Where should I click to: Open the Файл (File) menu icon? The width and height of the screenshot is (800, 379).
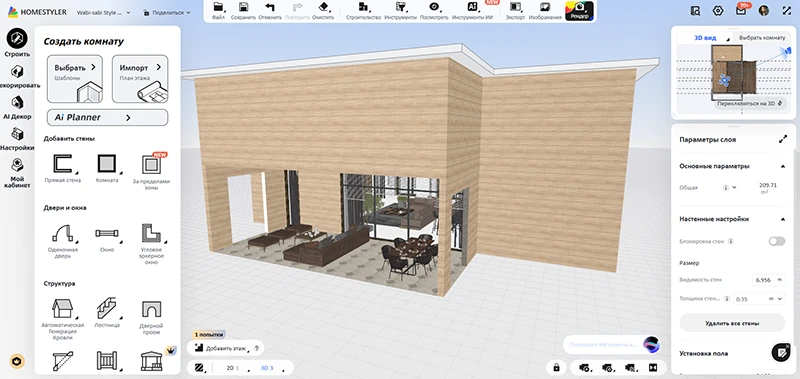218,7
